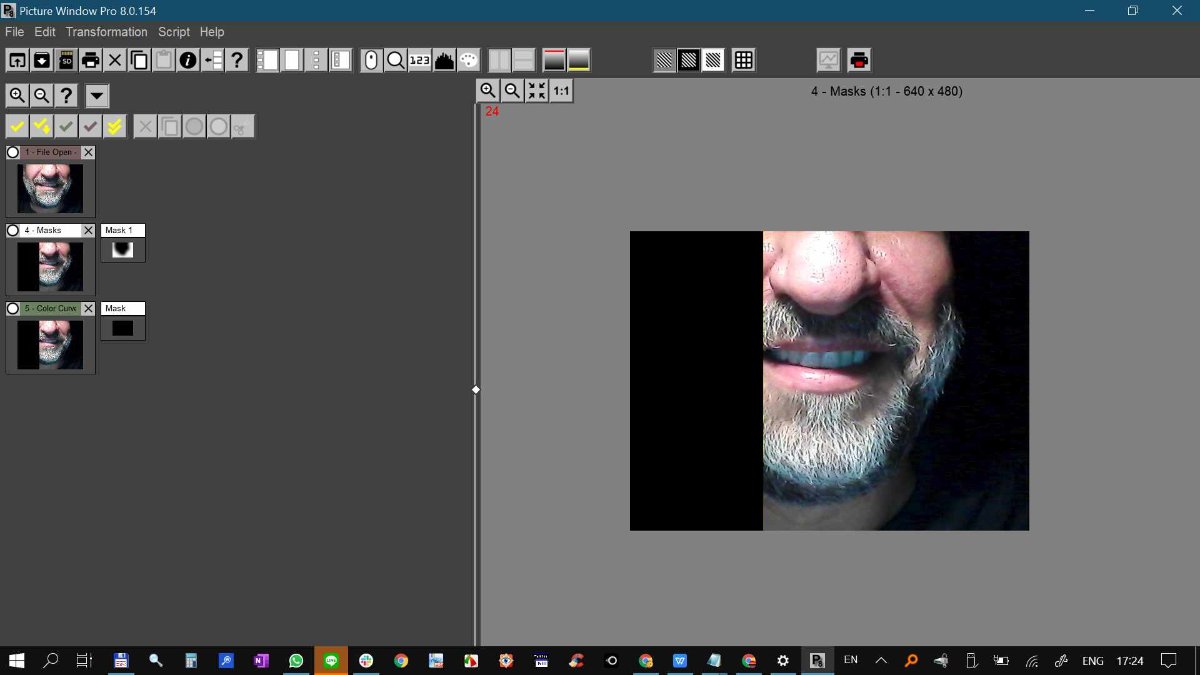This screenshot has height=675, width=1200.
Task: Open the Edit menu
Action: point(45,32)
